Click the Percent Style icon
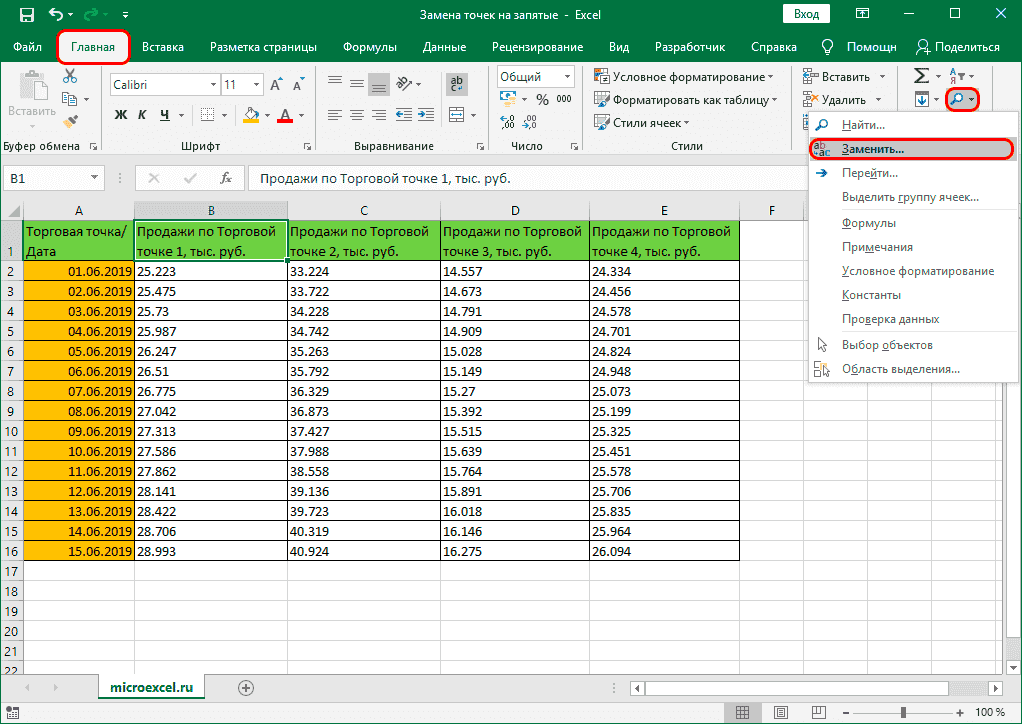This screenshot has height=724, width=1022. point(542,99)
